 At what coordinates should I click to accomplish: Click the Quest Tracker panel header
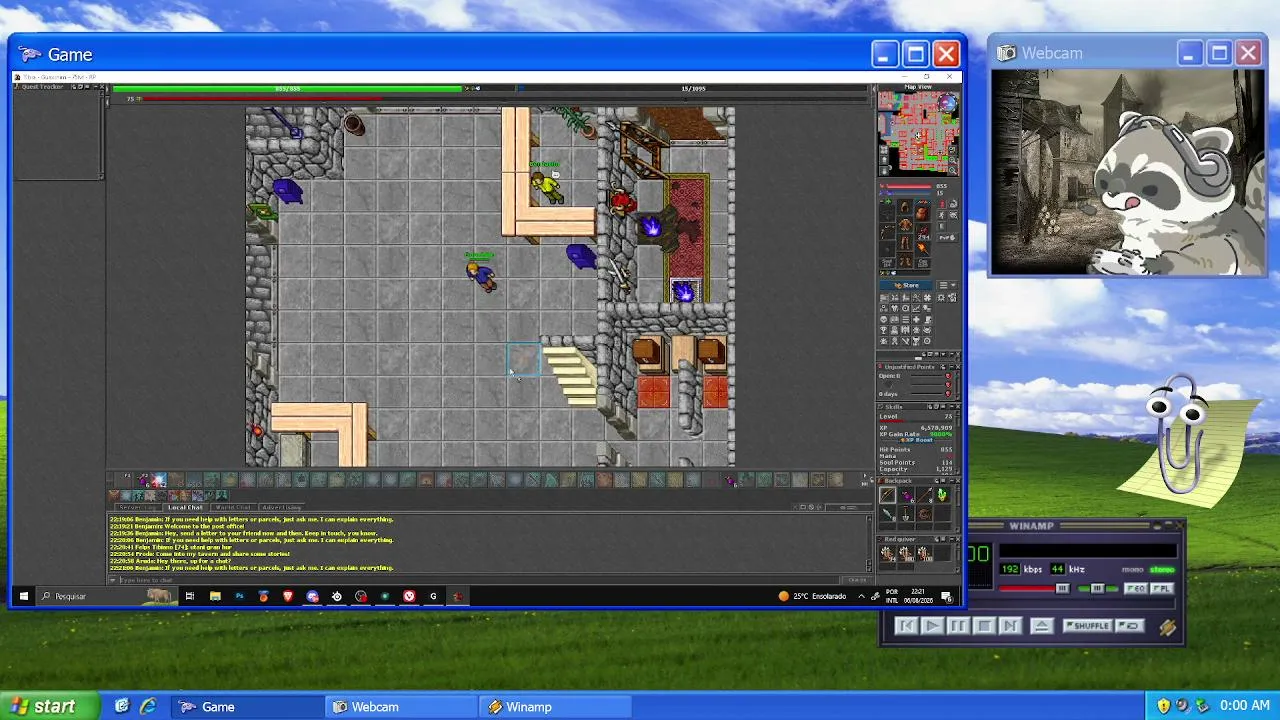click(58, 87)
